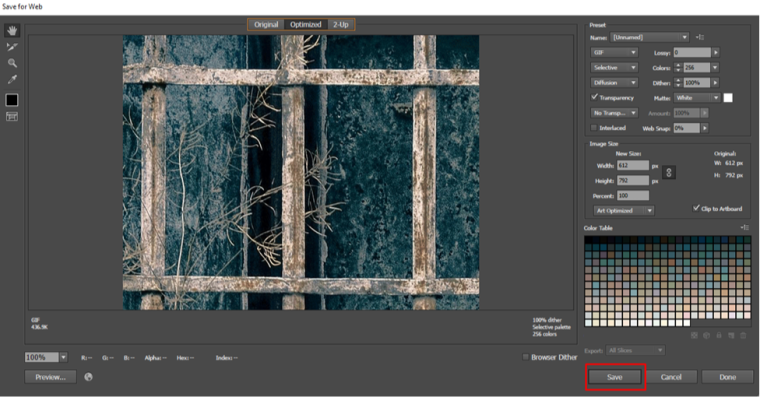Open the Preset optimize menu icon
The width and height of the screenshot is (760, 397).
coord(700,37)
